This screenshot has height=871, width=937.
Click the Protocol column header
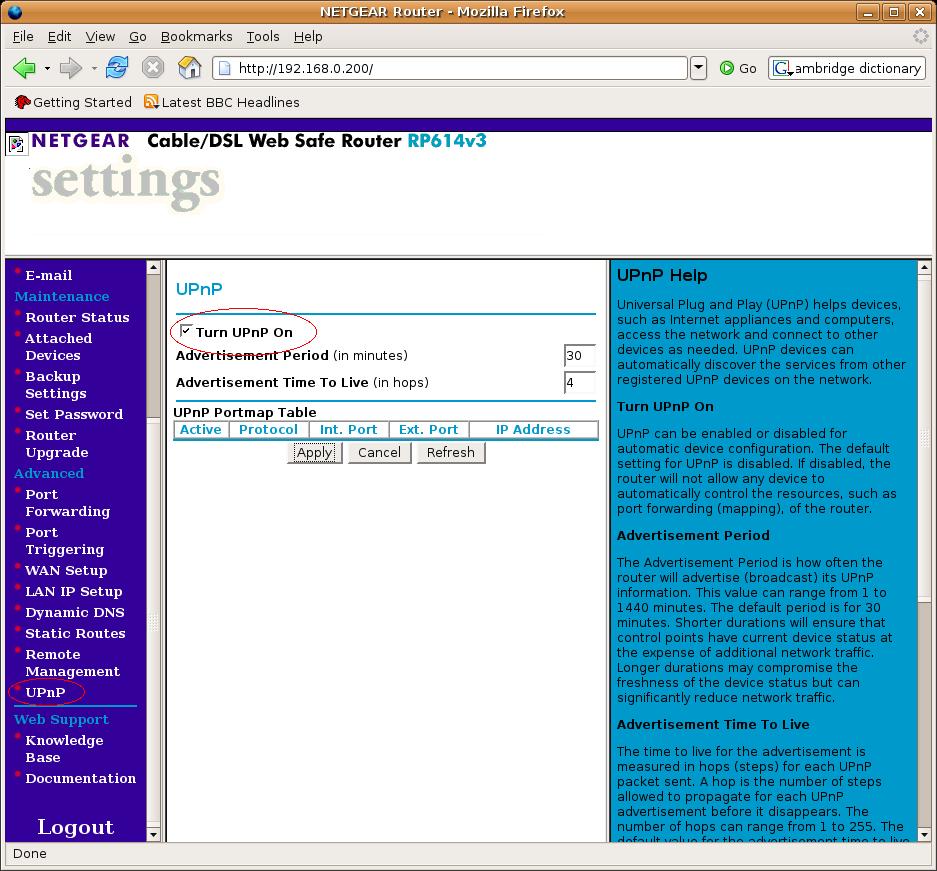[268, 430]
